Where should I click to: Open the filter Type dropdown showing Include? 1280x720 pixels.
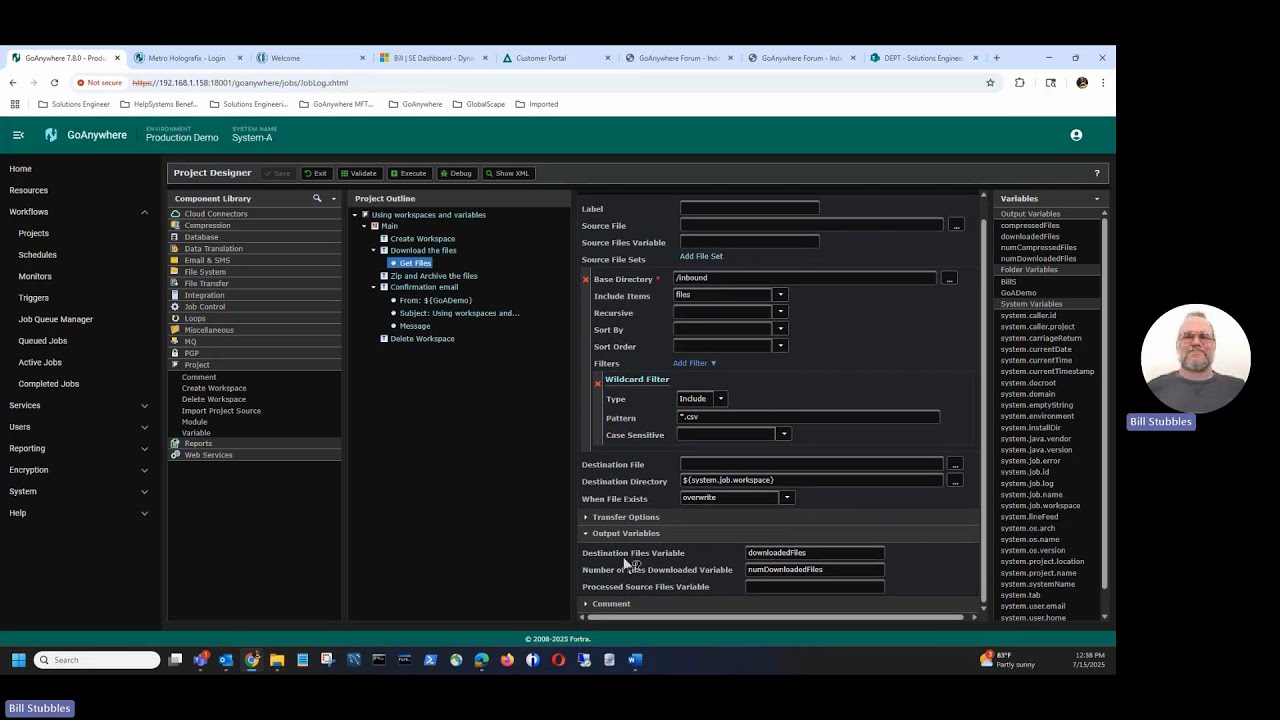720,399
